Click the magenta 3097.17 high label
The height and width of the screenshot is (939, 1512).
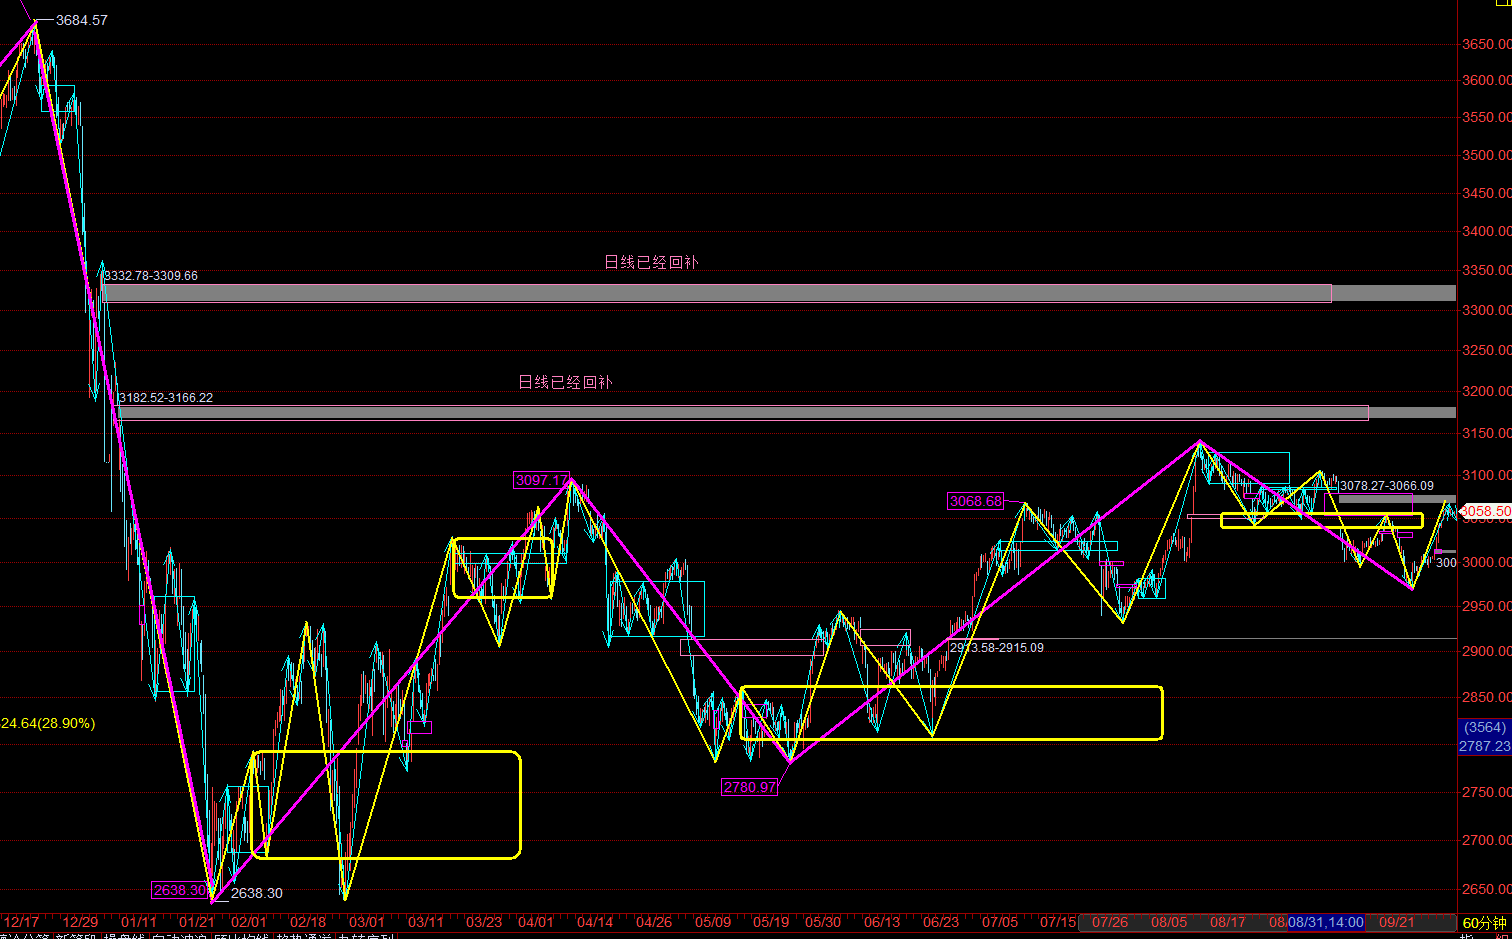[541, 481]
